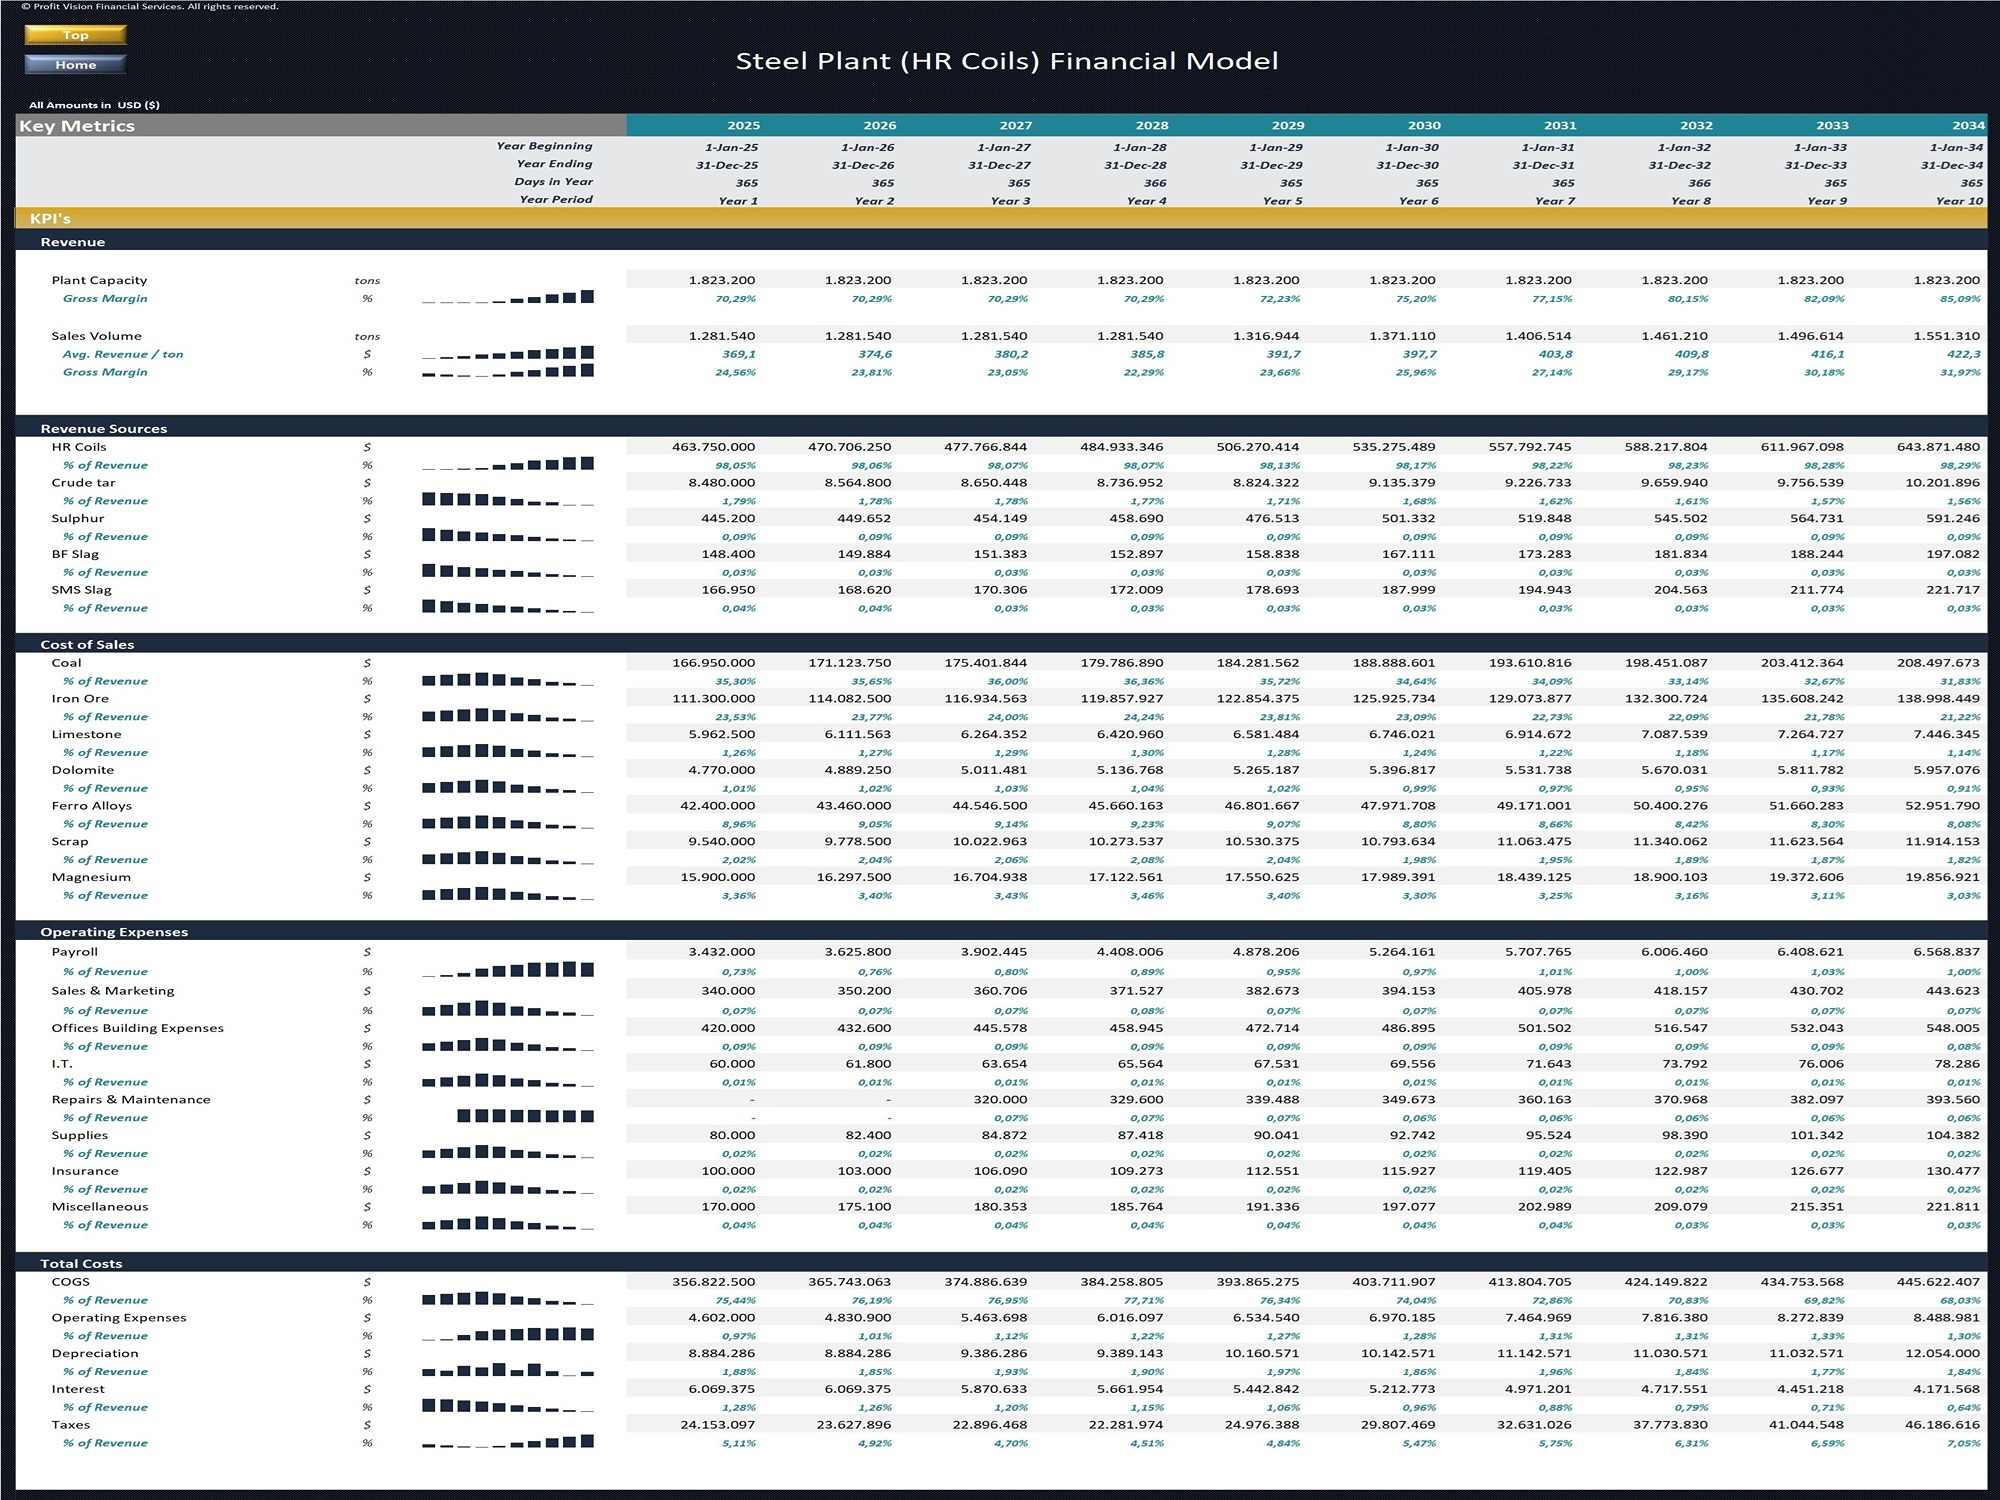Select the Scrap row label

70,842
